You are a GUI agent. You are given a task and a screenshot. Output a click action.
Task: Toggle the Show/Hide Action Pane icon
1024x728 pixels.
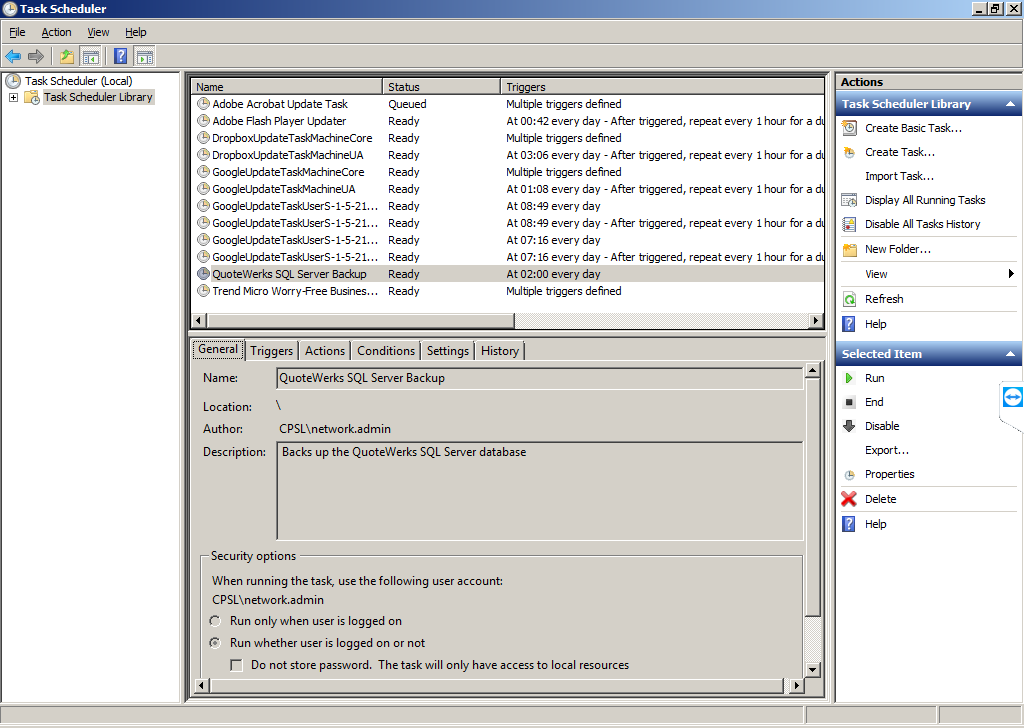click(x=145, y=57)
